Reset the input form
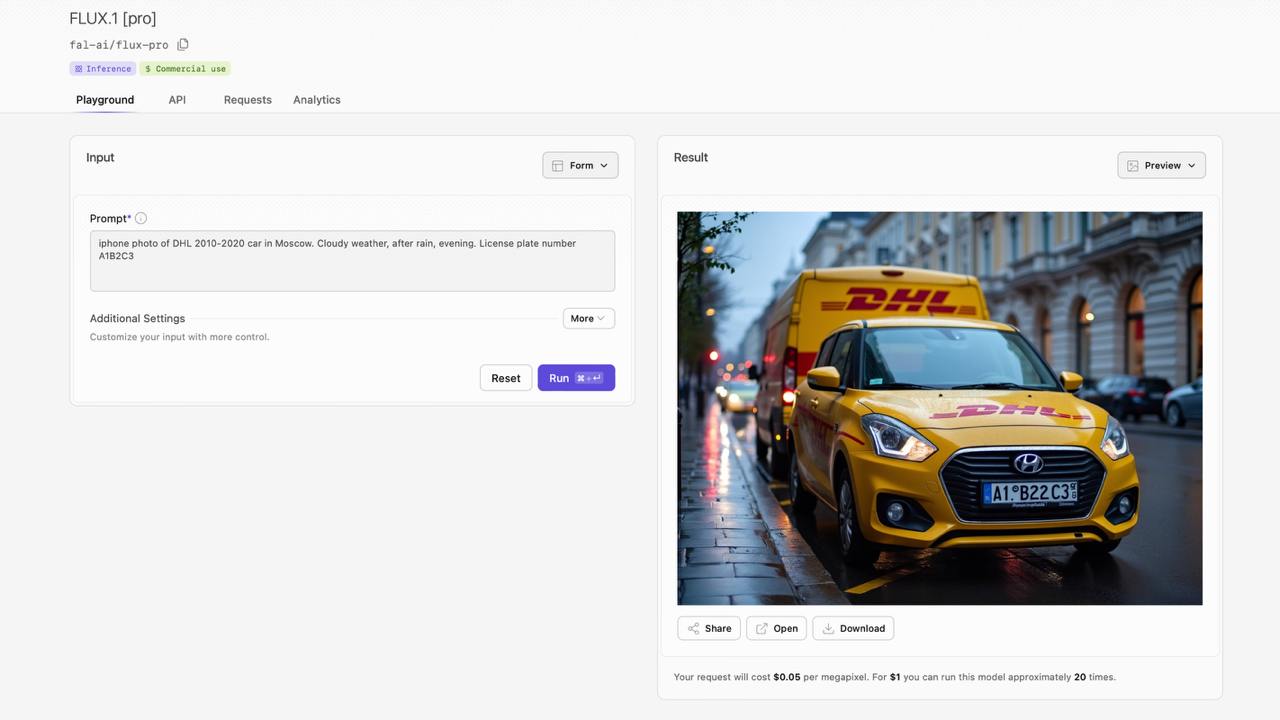Image resolution: width=1280 pixels, height=720 pixels. [x=506, y=378]
